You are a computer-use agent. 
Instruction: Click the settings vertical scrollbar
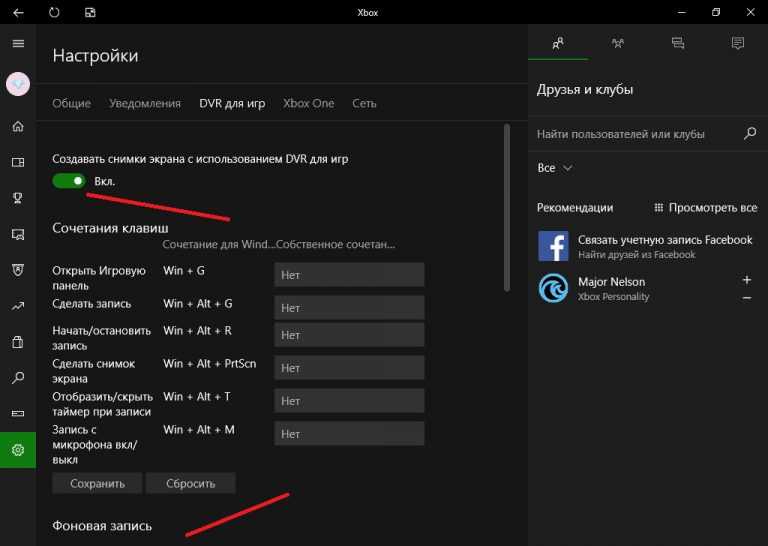507,208
